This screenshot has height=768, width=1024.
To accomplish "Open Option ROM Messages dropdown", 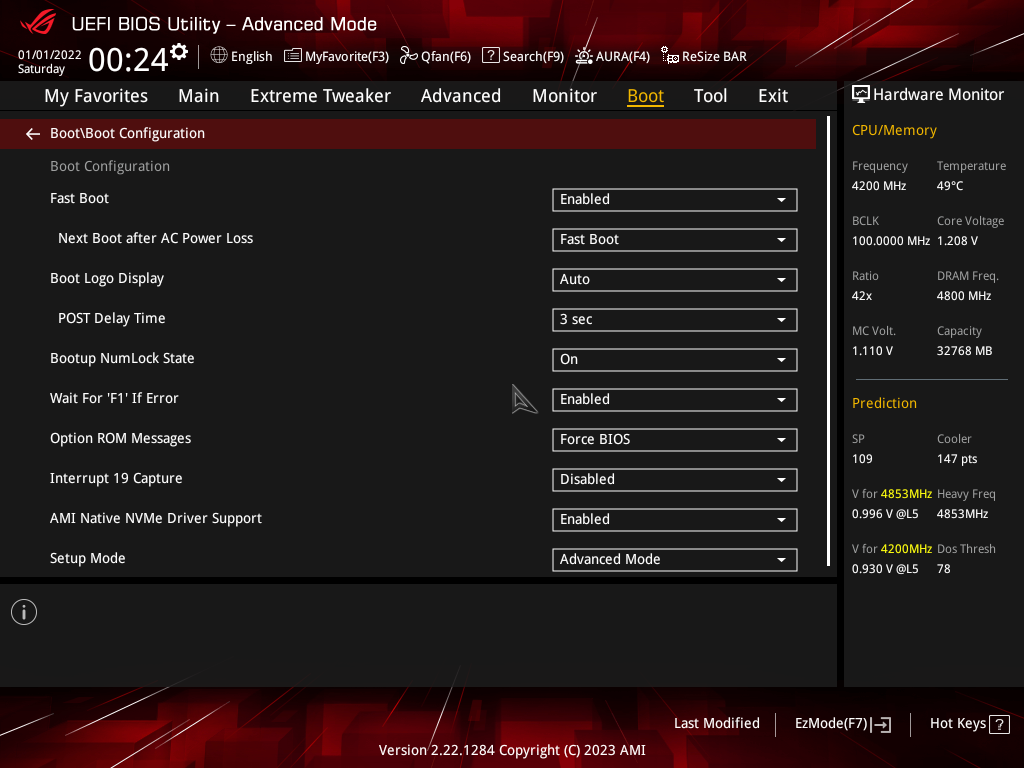I will (675, 440).
